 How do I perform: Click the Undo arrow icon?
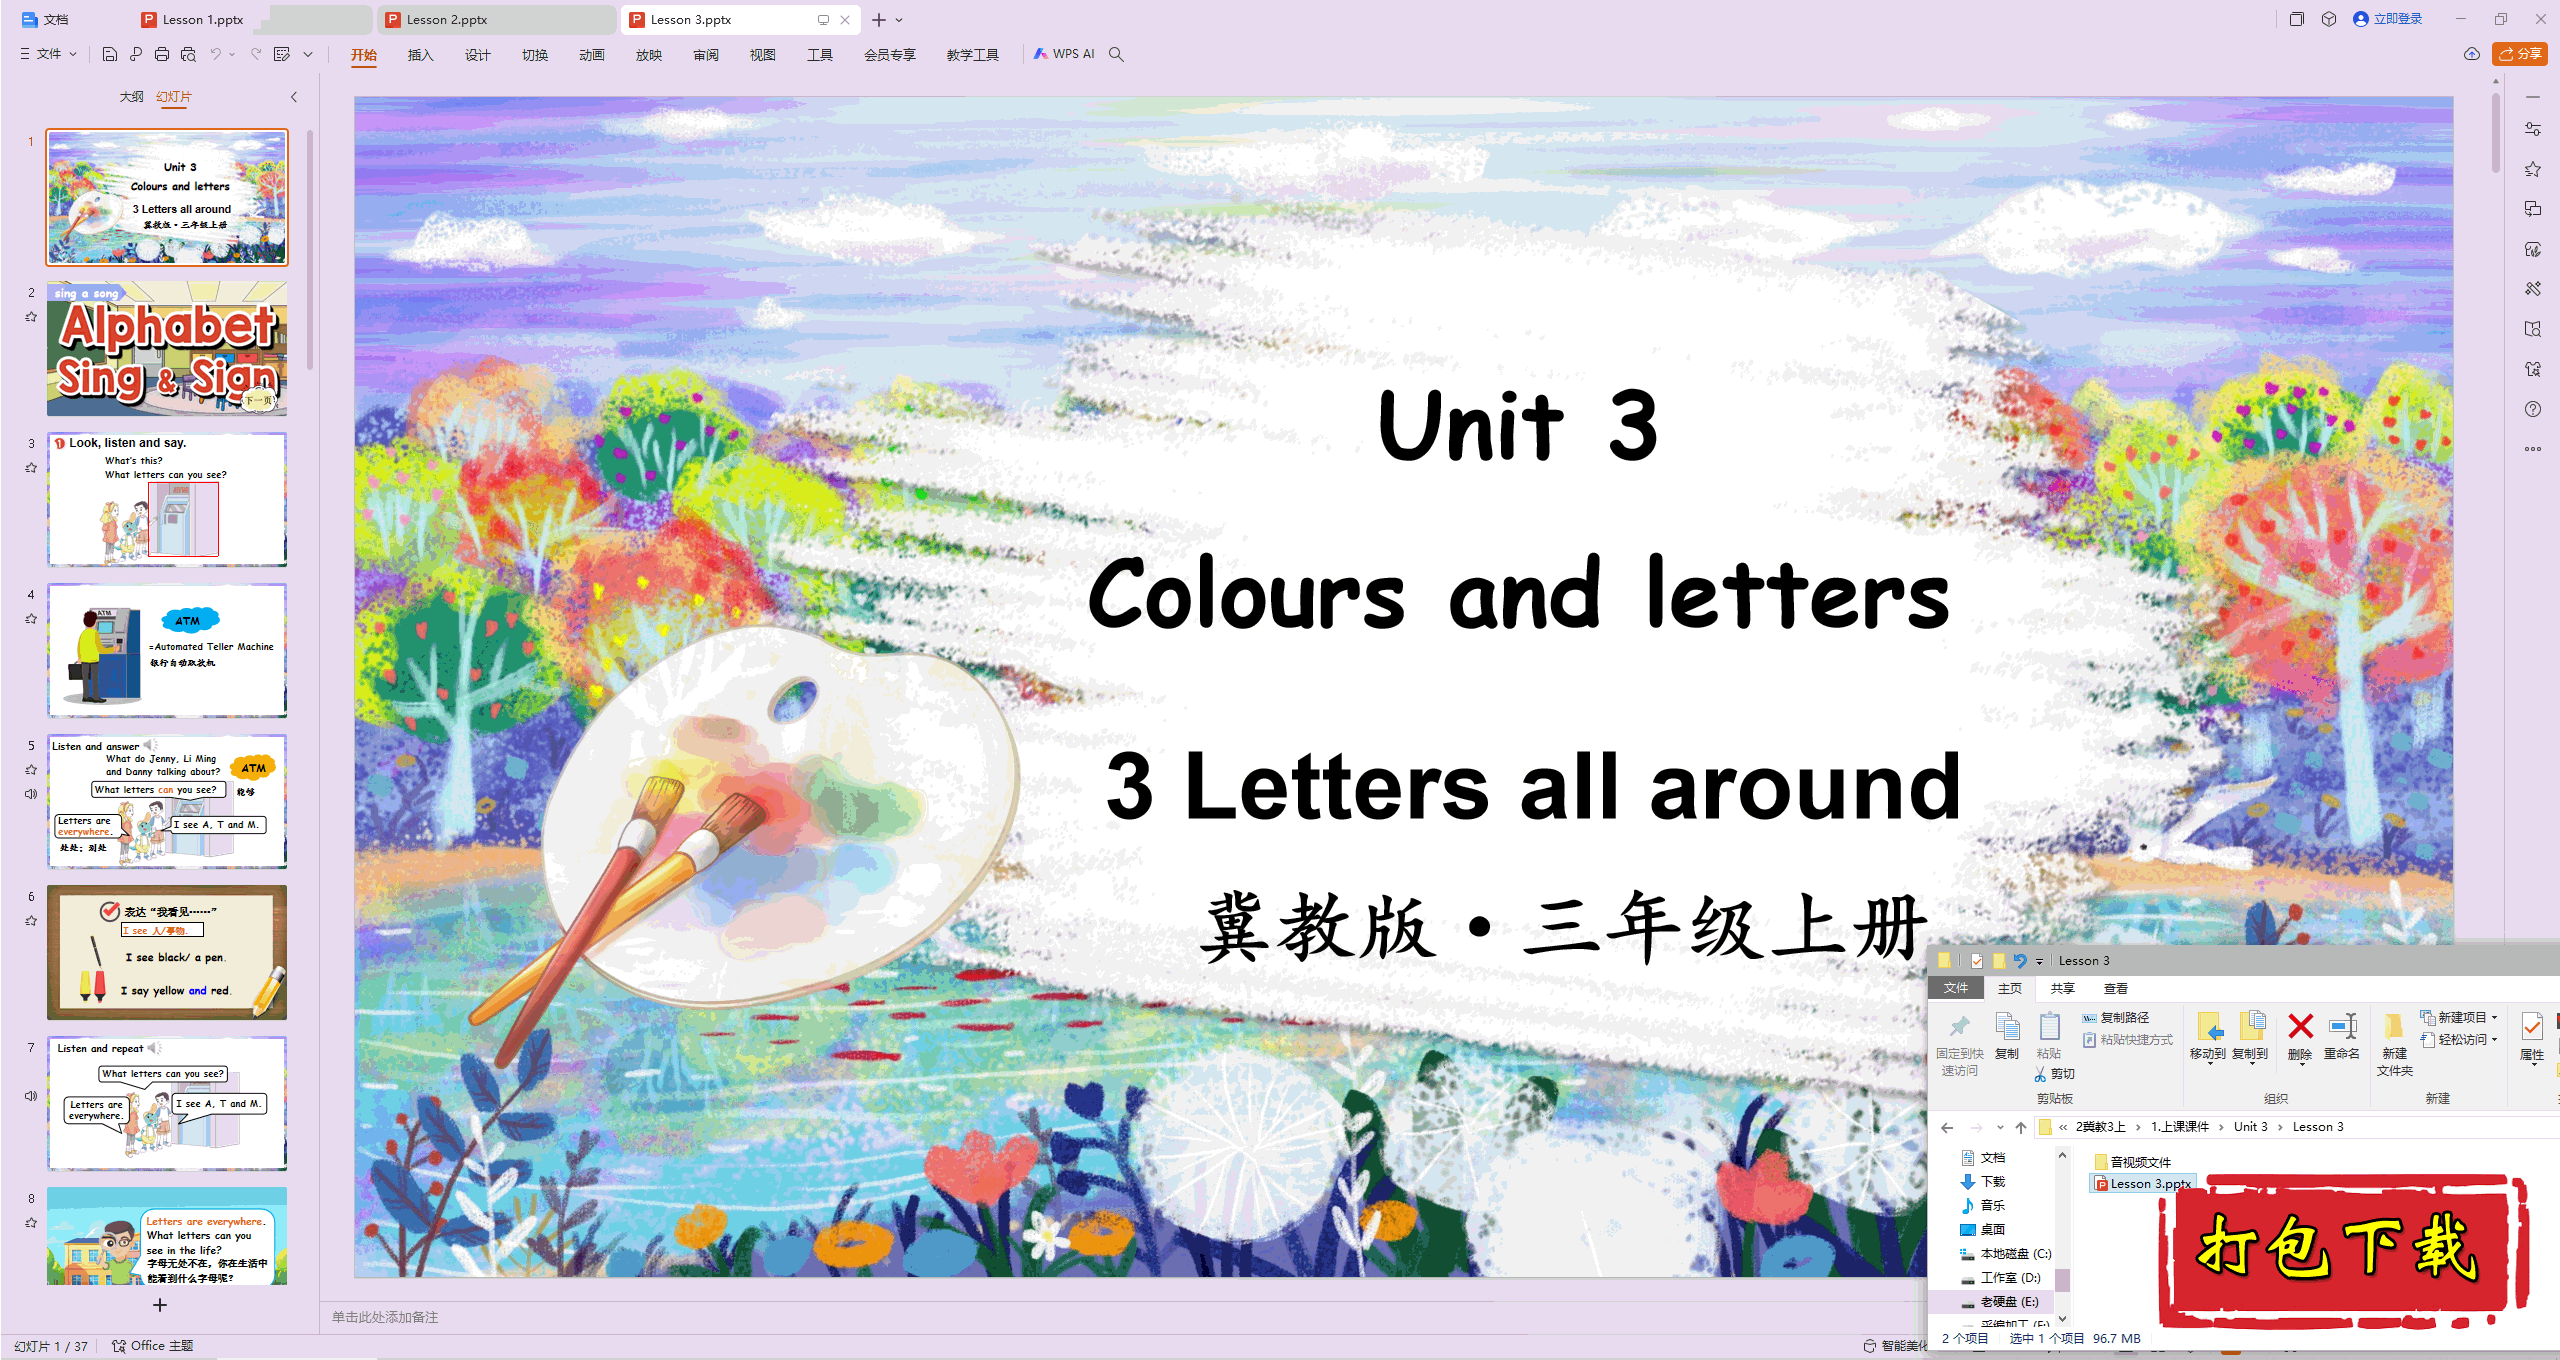tap(215, 54)
